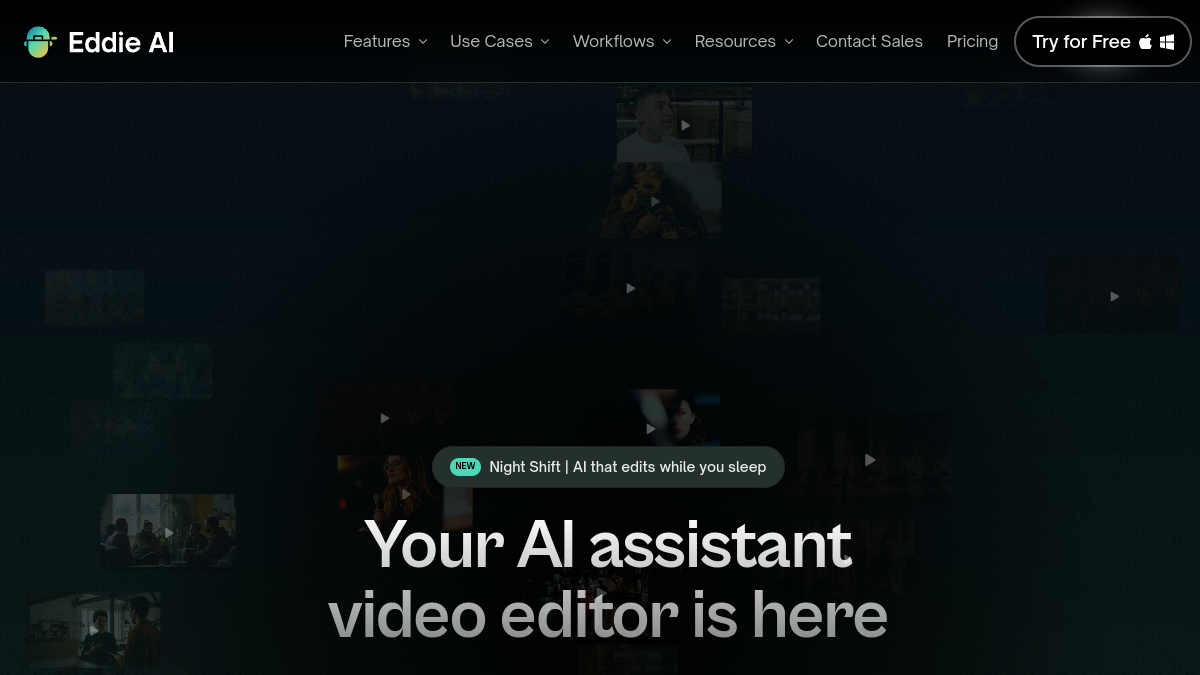1200x675 pixels.
Task: Play the sunflowers video clip
Action: 655,201
